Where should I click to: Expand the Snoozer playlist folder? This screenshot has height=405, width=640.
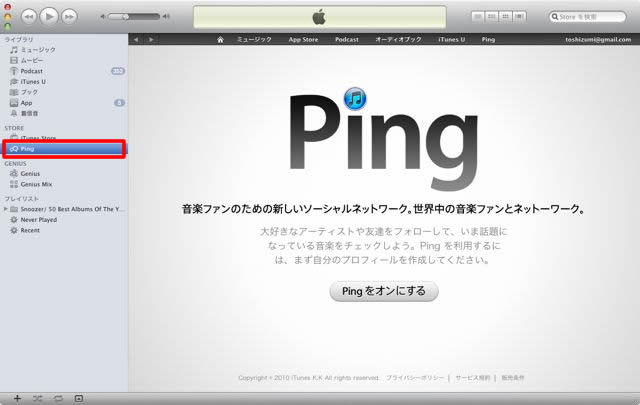pos(5,209)
